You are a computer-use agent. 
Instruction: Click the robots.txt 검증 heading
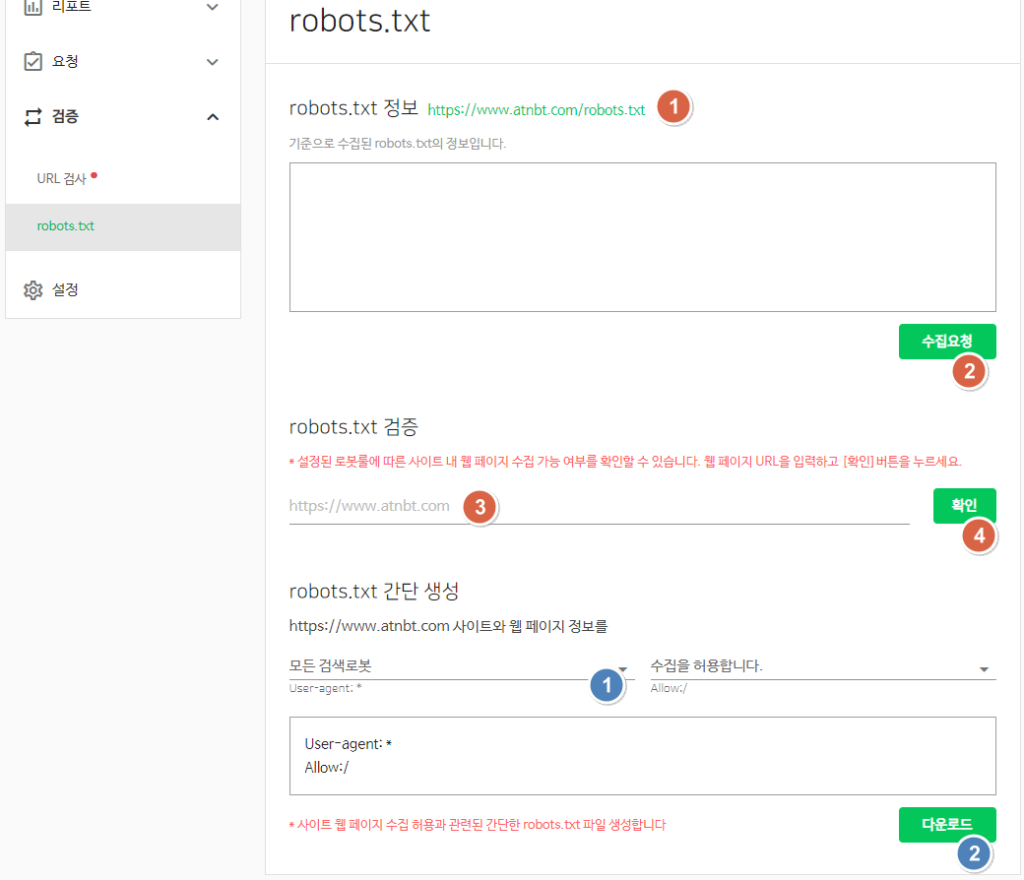[x=353, y=427]
